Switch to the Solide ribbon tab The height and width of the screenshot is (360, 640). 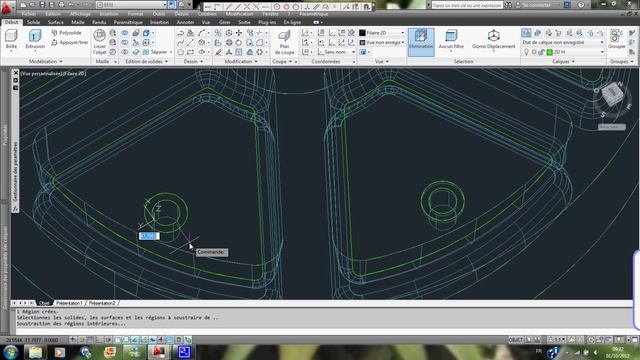click(x=33, y=22)
